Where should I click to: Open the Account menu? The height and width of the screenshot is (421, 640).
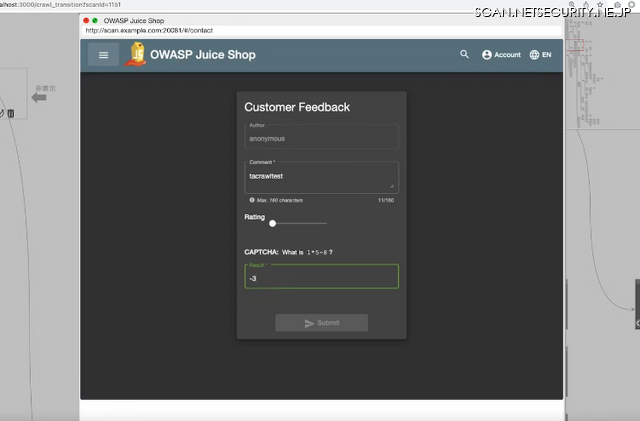(x=501, y=55)
